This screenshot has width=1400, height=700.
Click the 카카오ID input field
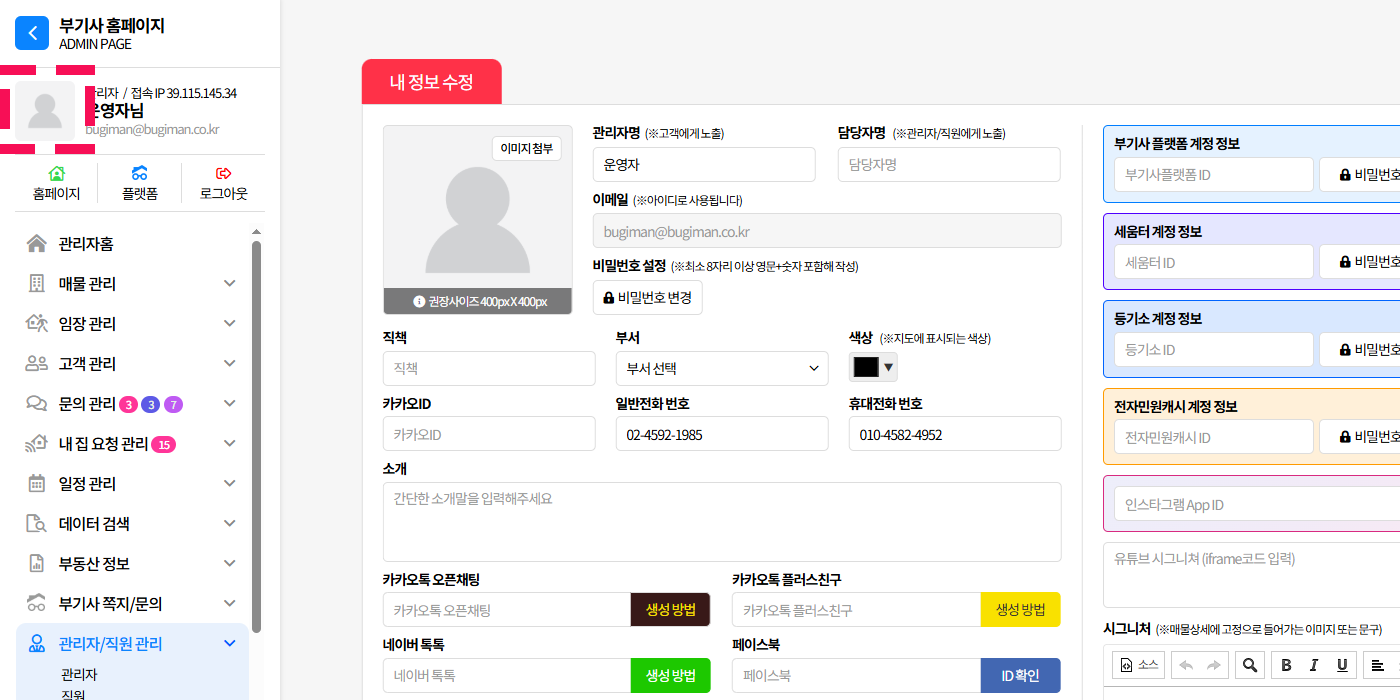point(489,435)
